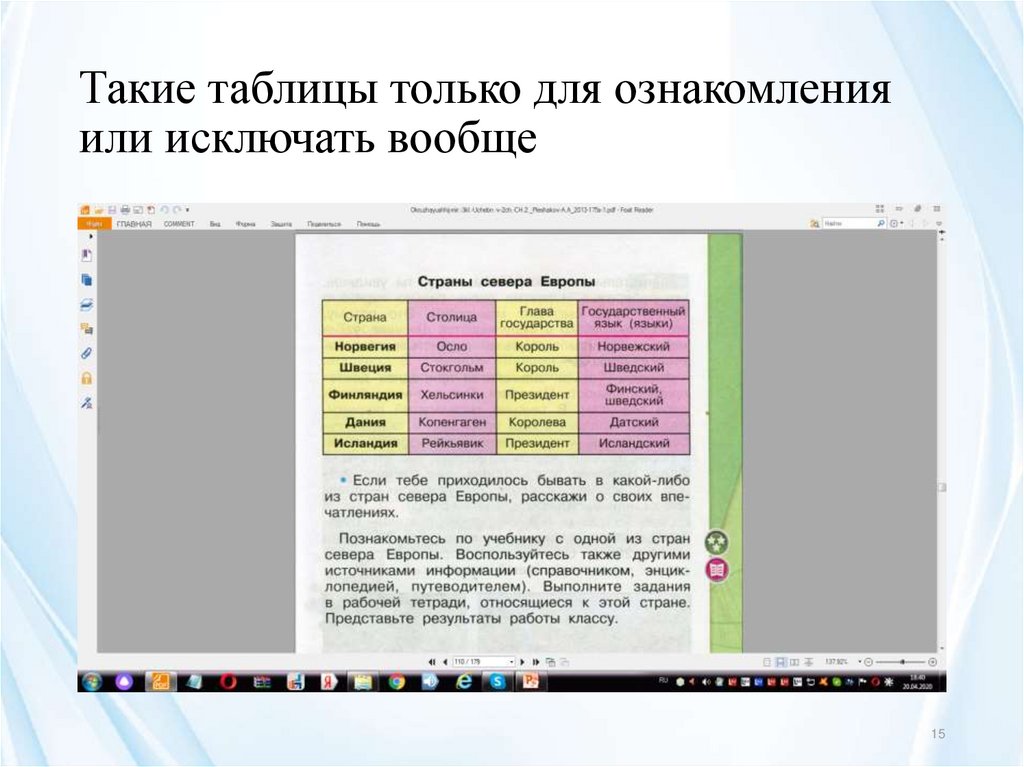The width and height of the screenshot is (1024, 767).
Task: Click the four-squares grid icon in title bar
Action: 880,209
